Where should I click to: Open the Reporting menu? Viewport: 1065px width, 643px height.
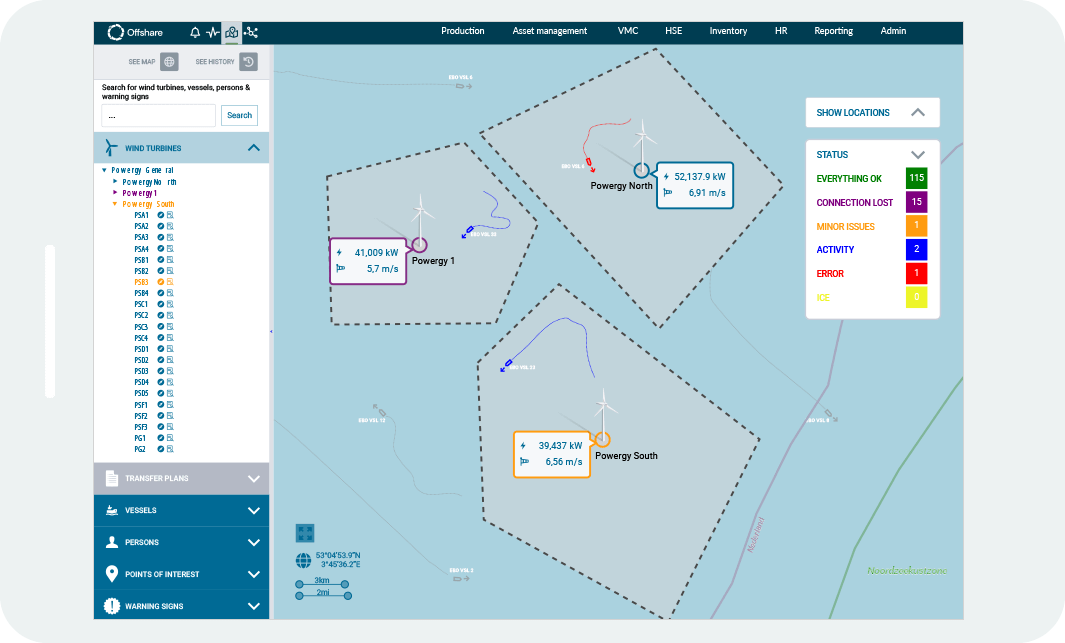click(833, 31)
